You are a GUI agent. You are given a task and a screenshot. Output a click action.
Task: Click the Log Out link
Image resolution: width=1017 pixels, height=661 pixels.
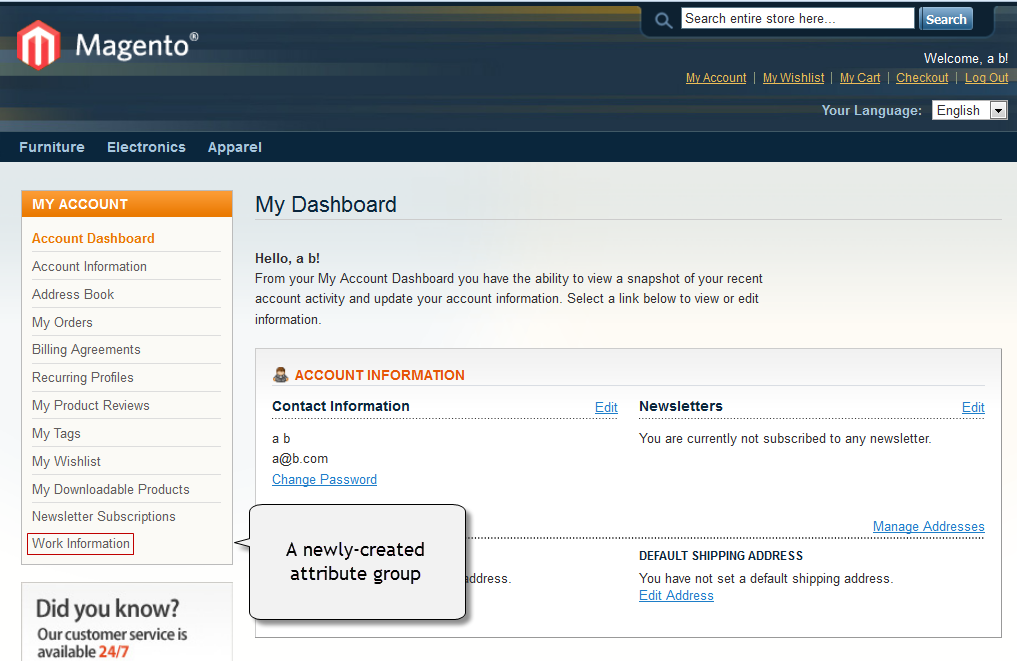pyautogui.click(x=986, y=78)
